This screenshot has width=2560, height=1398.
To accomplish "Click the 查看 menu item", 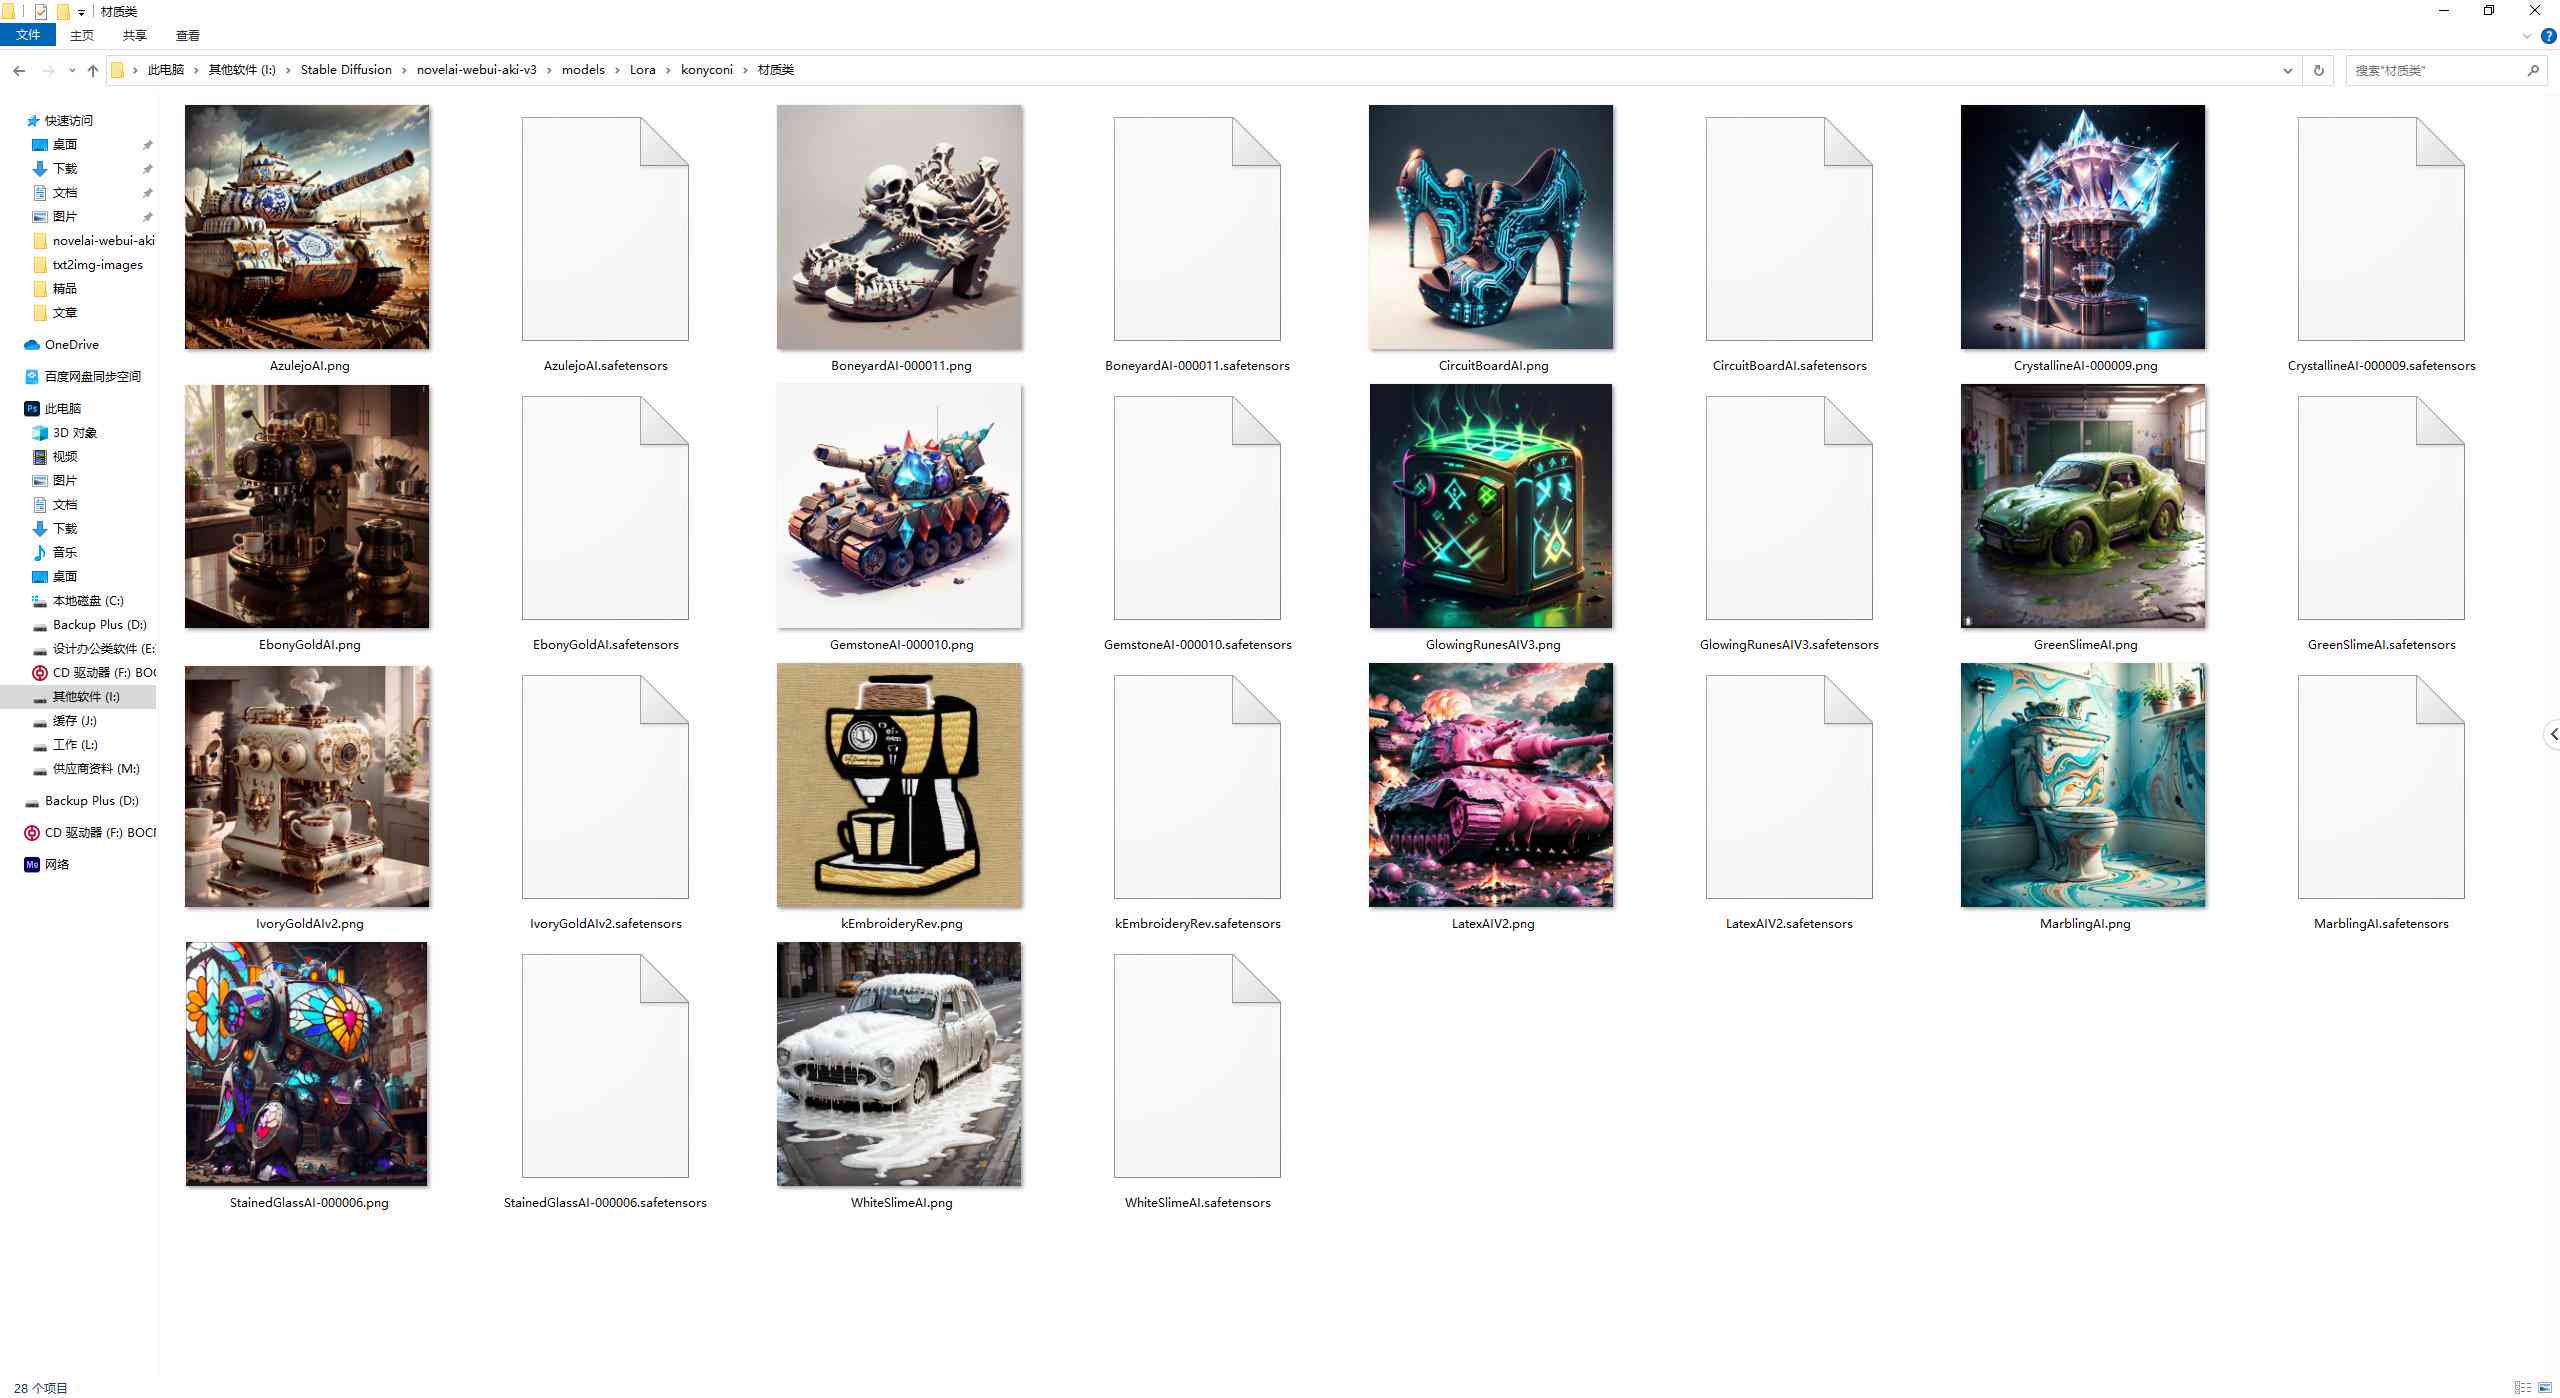I will coord(186,36).
